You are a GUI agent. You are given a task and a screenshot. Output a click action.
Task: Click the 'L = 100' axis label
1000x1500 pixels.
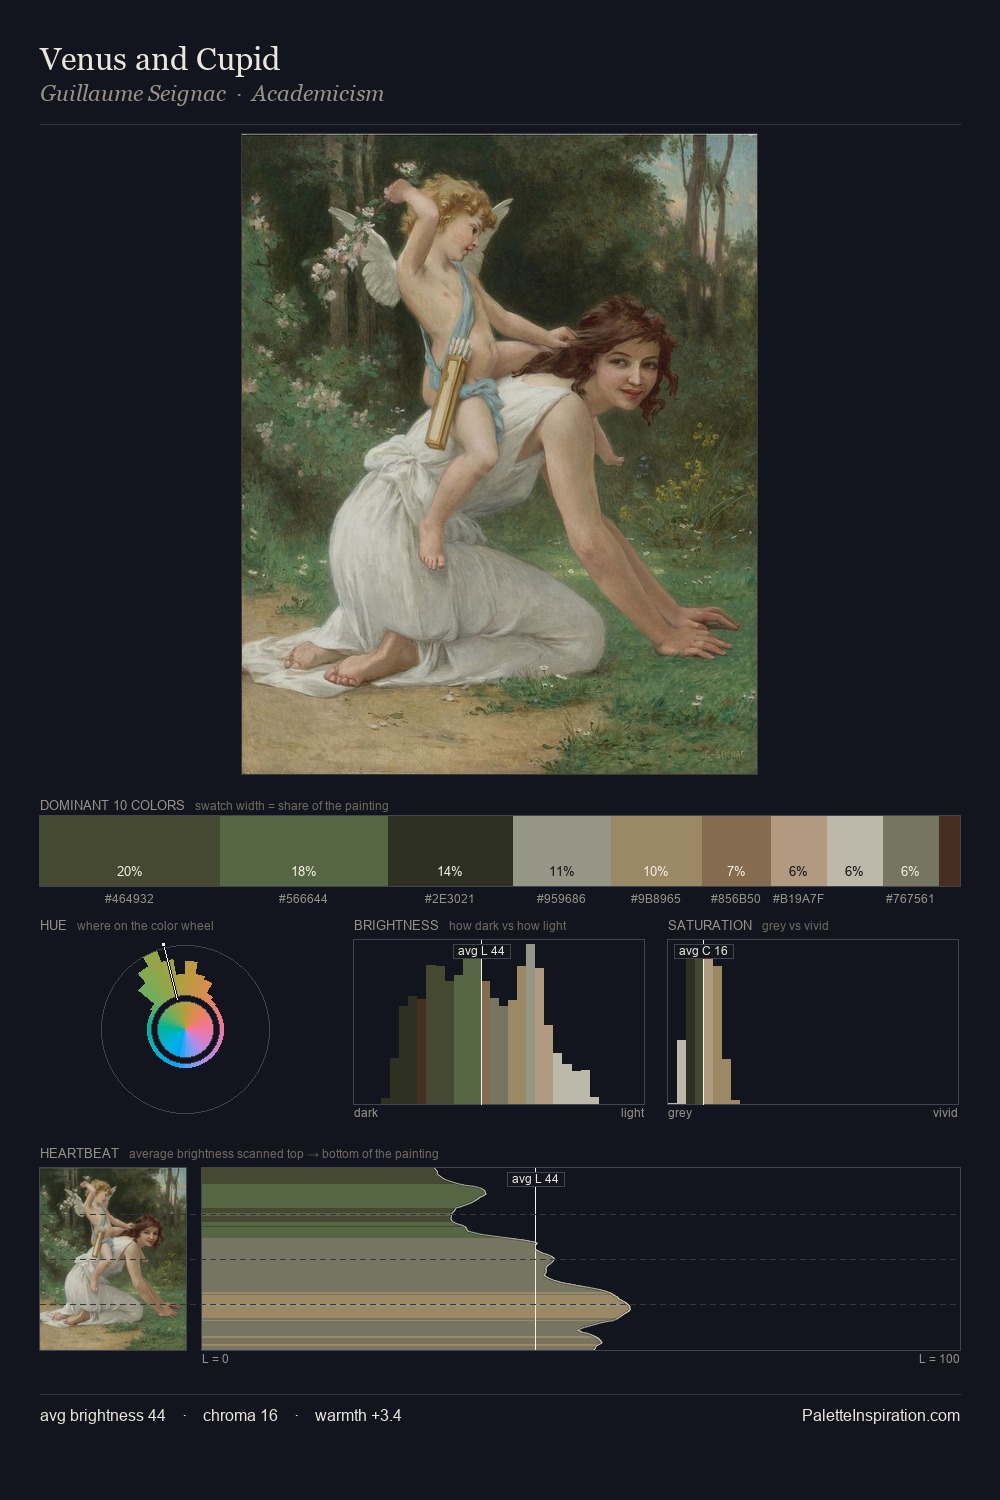coord(939,1359)
